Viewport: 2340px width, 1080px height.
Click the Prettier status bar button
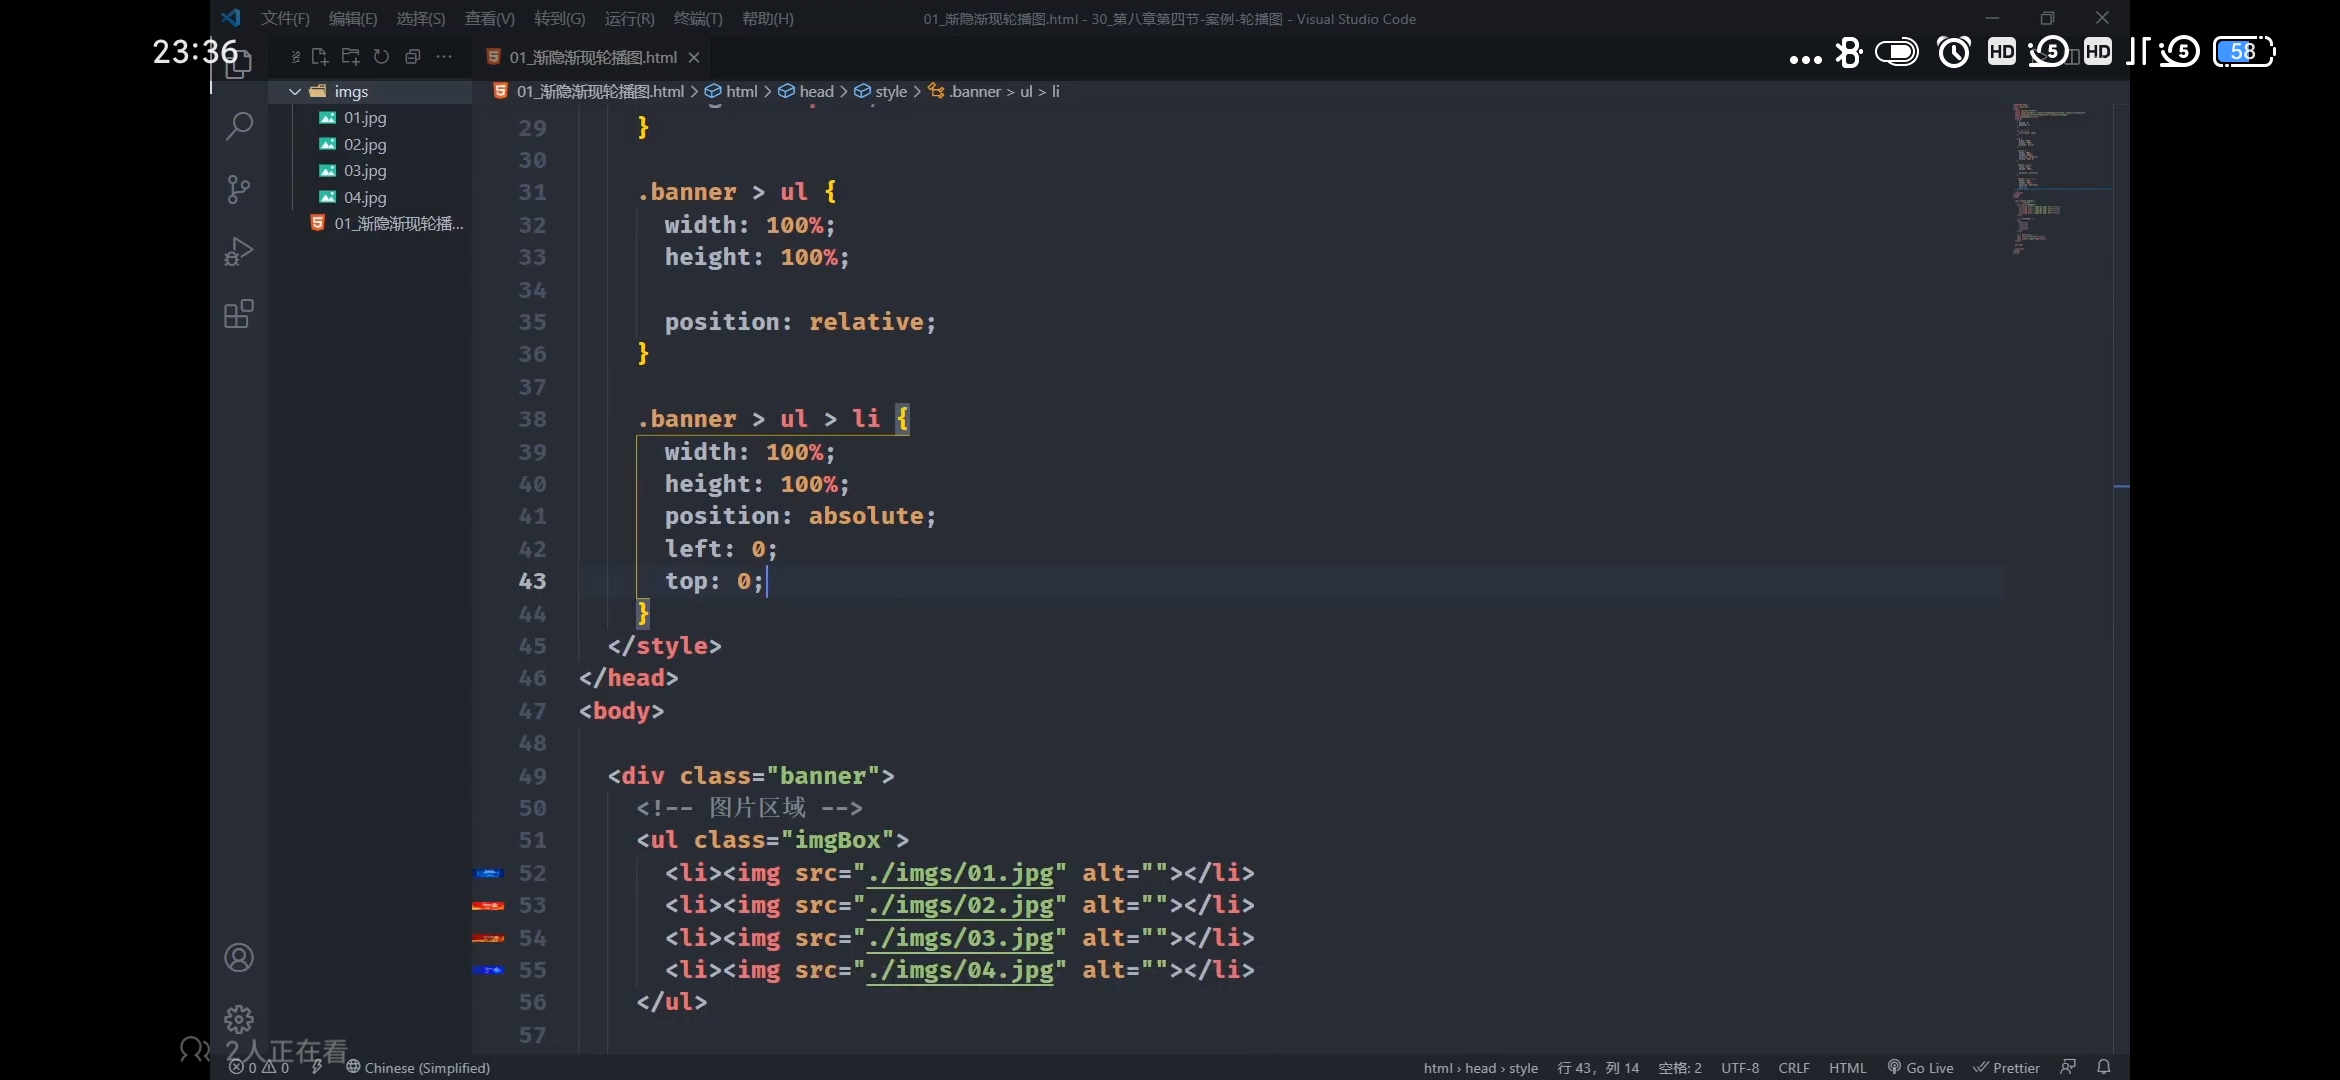pyautogui.click(x=2006, y=1067)
